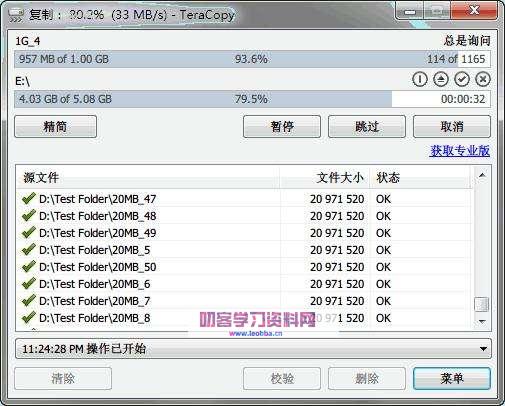Click the disabled 删除 button
Image resolution: width=505 pixels, height=406 pixels.
pyautogui.click(x=367, y=379)
